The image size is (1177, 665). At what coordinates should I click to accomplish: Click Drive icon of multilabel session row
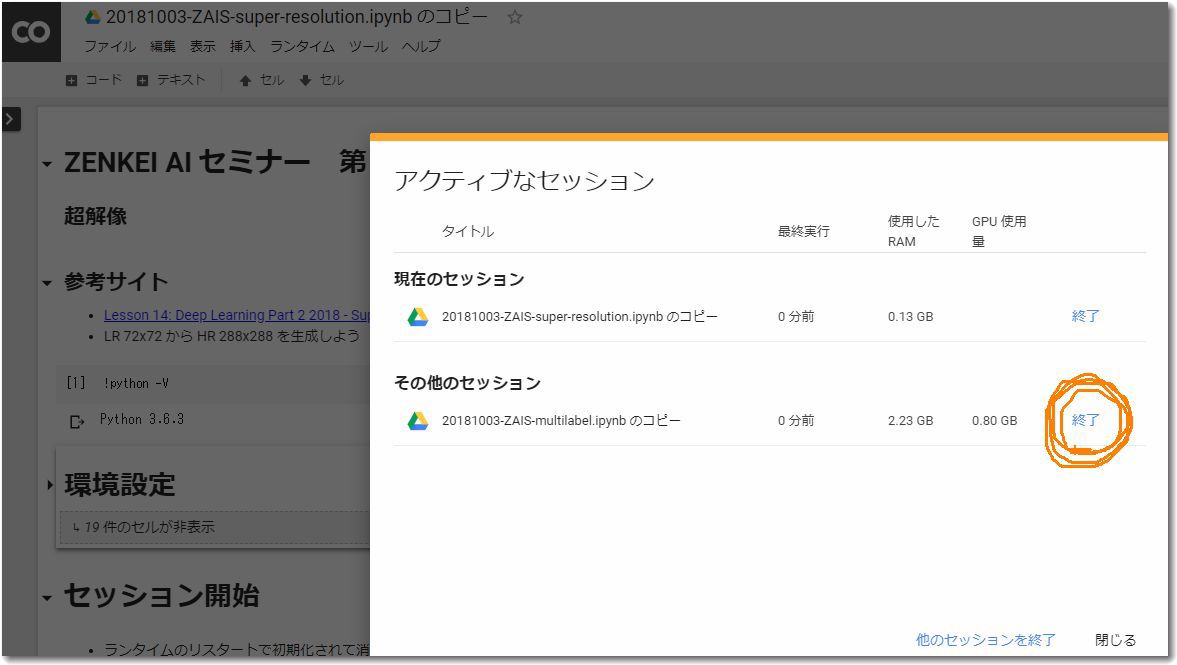pyautogui.click(x=418, y=421)
